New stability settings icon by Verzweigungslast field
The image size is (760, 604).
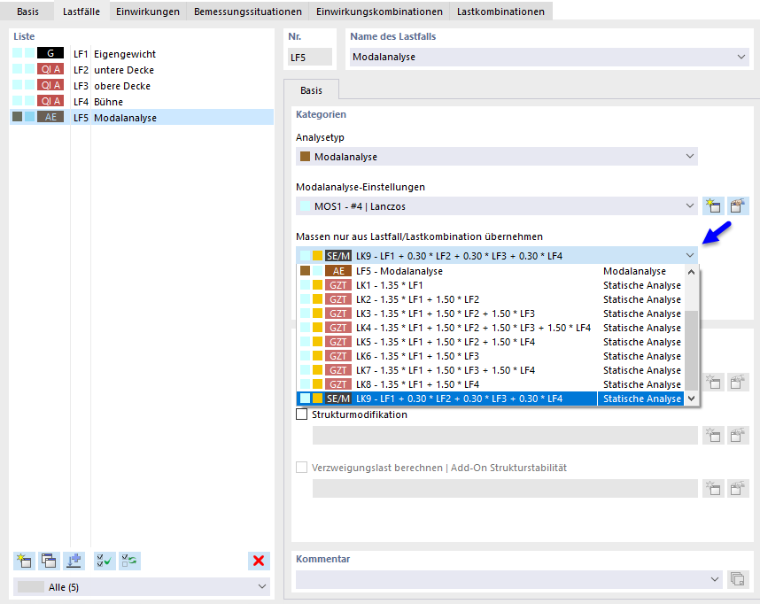pyautogui.click(x=713, y=488)
